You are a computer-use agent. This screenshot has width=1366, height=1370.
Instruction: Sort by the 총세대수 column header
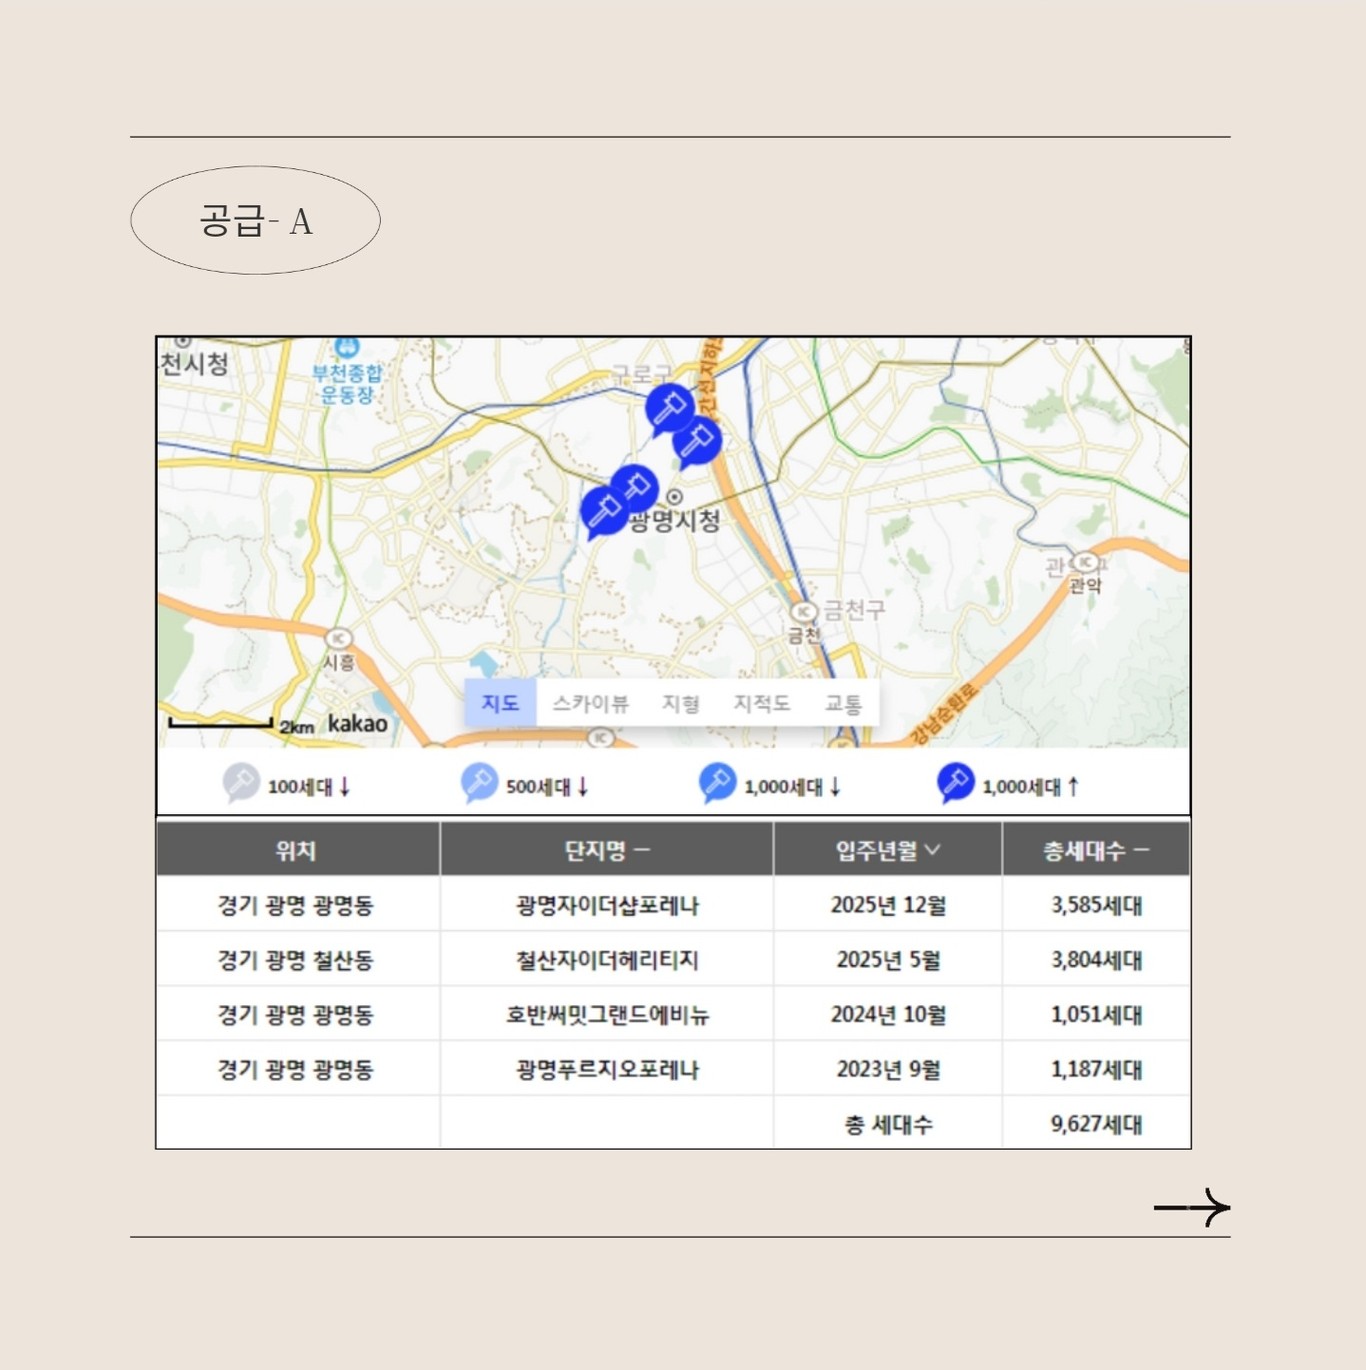pos(1096,850)
